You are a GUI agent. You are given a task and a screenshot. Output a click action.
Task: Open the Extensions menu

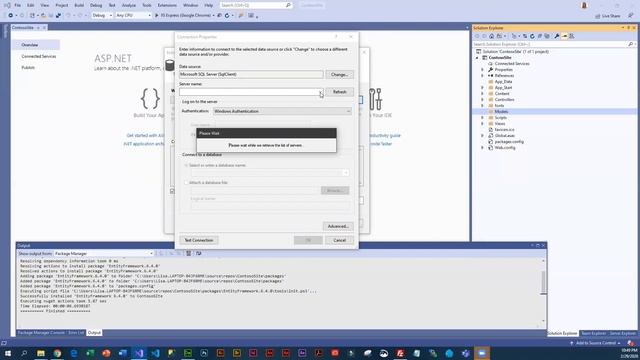coord(167,5)
